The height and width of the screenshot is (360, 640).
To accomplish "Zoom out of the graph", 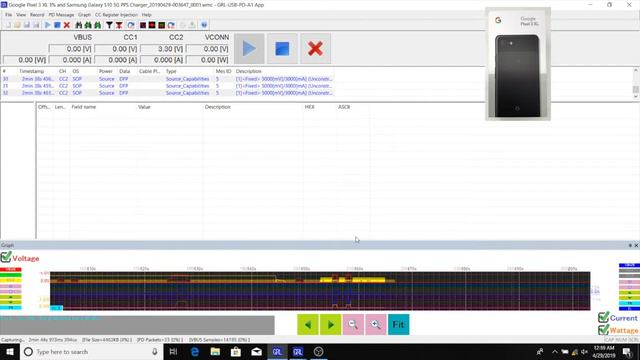I will (x=353, y=324).
